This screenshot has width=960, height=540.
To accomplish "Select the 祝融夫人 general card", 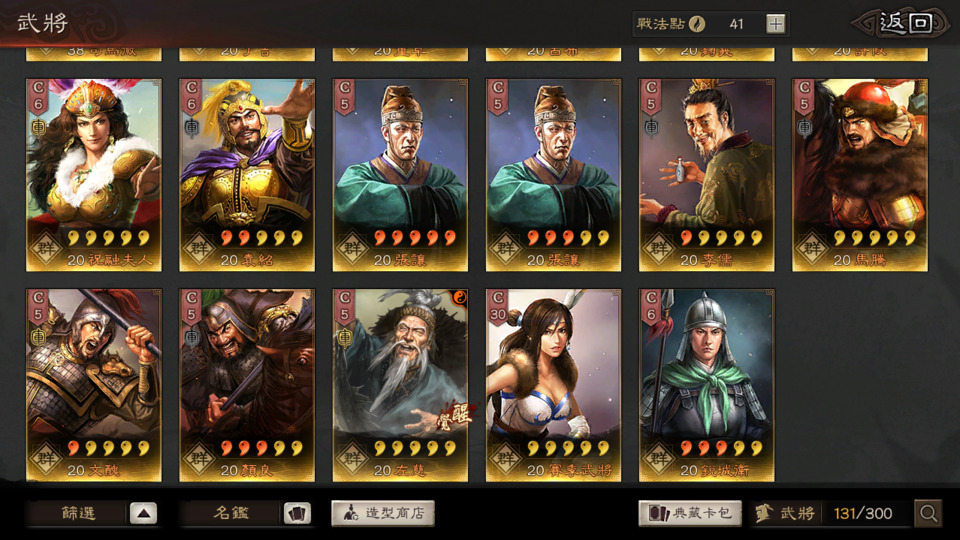I will pos(94,175).
